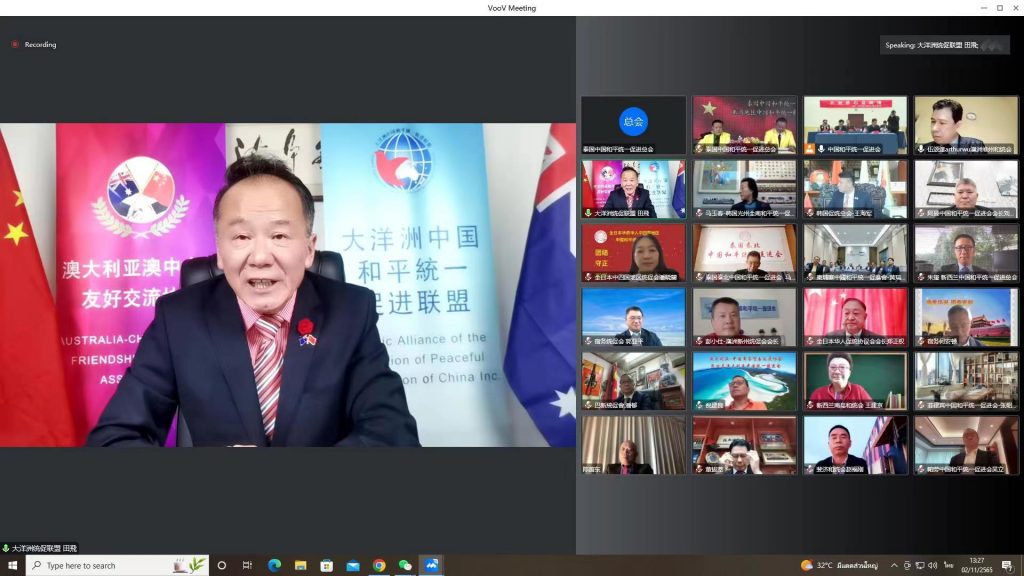
Task: Click the orange host icon on 中国和平统一促进会 tile
Action: coord(810,149)
